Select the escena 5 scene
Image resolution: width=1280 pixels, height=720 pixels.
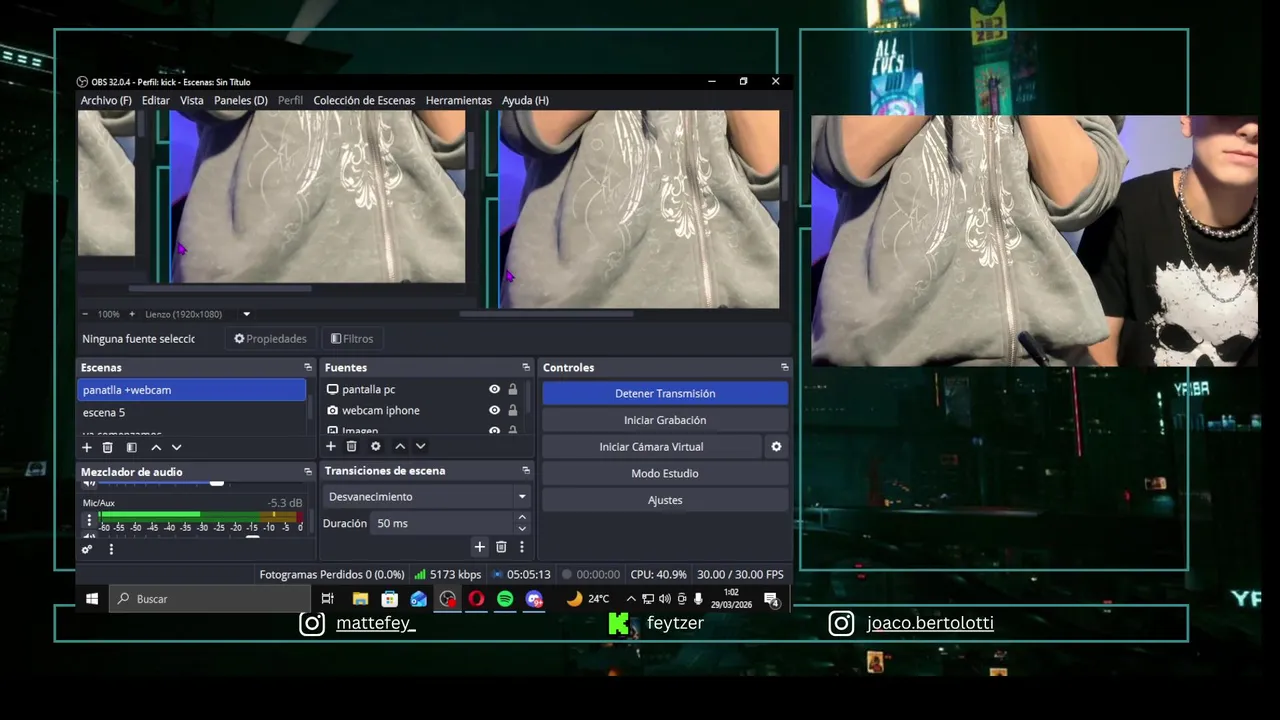[x=192, y=412]
